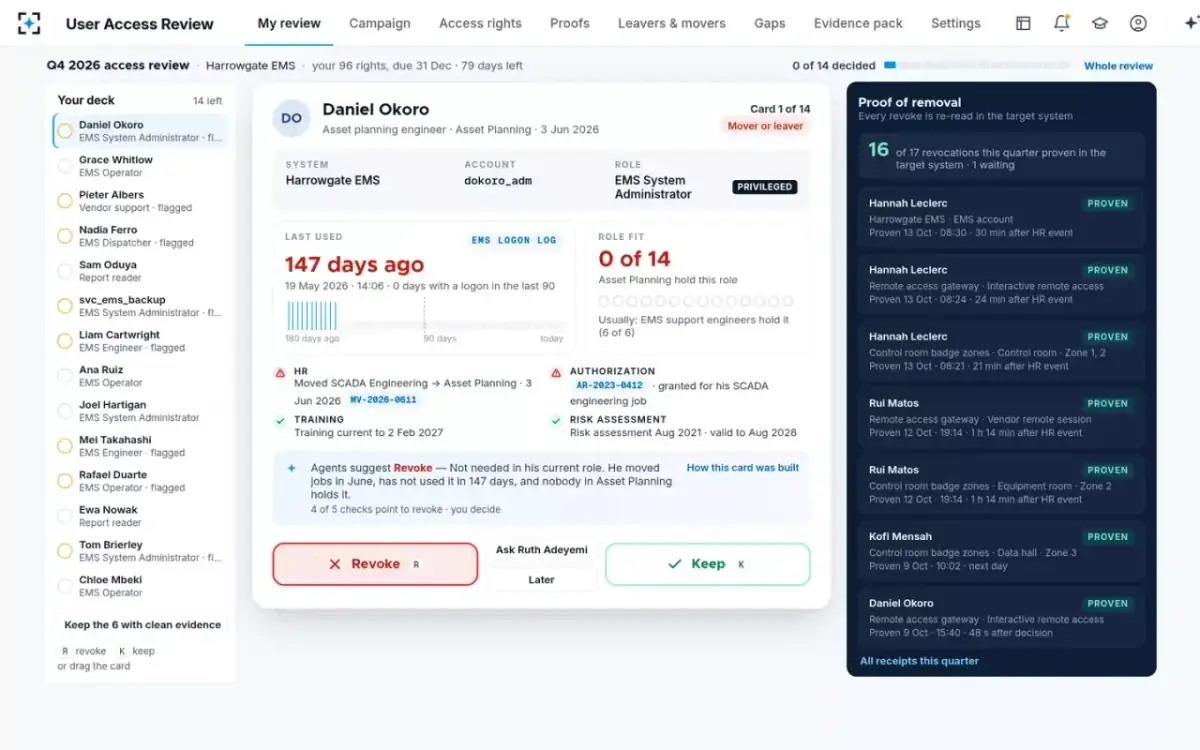Image resolution: width=1200 pixels, height=750 pixels.
Task: Open the user account profile icon
Action: click(x=1138, y=23)
